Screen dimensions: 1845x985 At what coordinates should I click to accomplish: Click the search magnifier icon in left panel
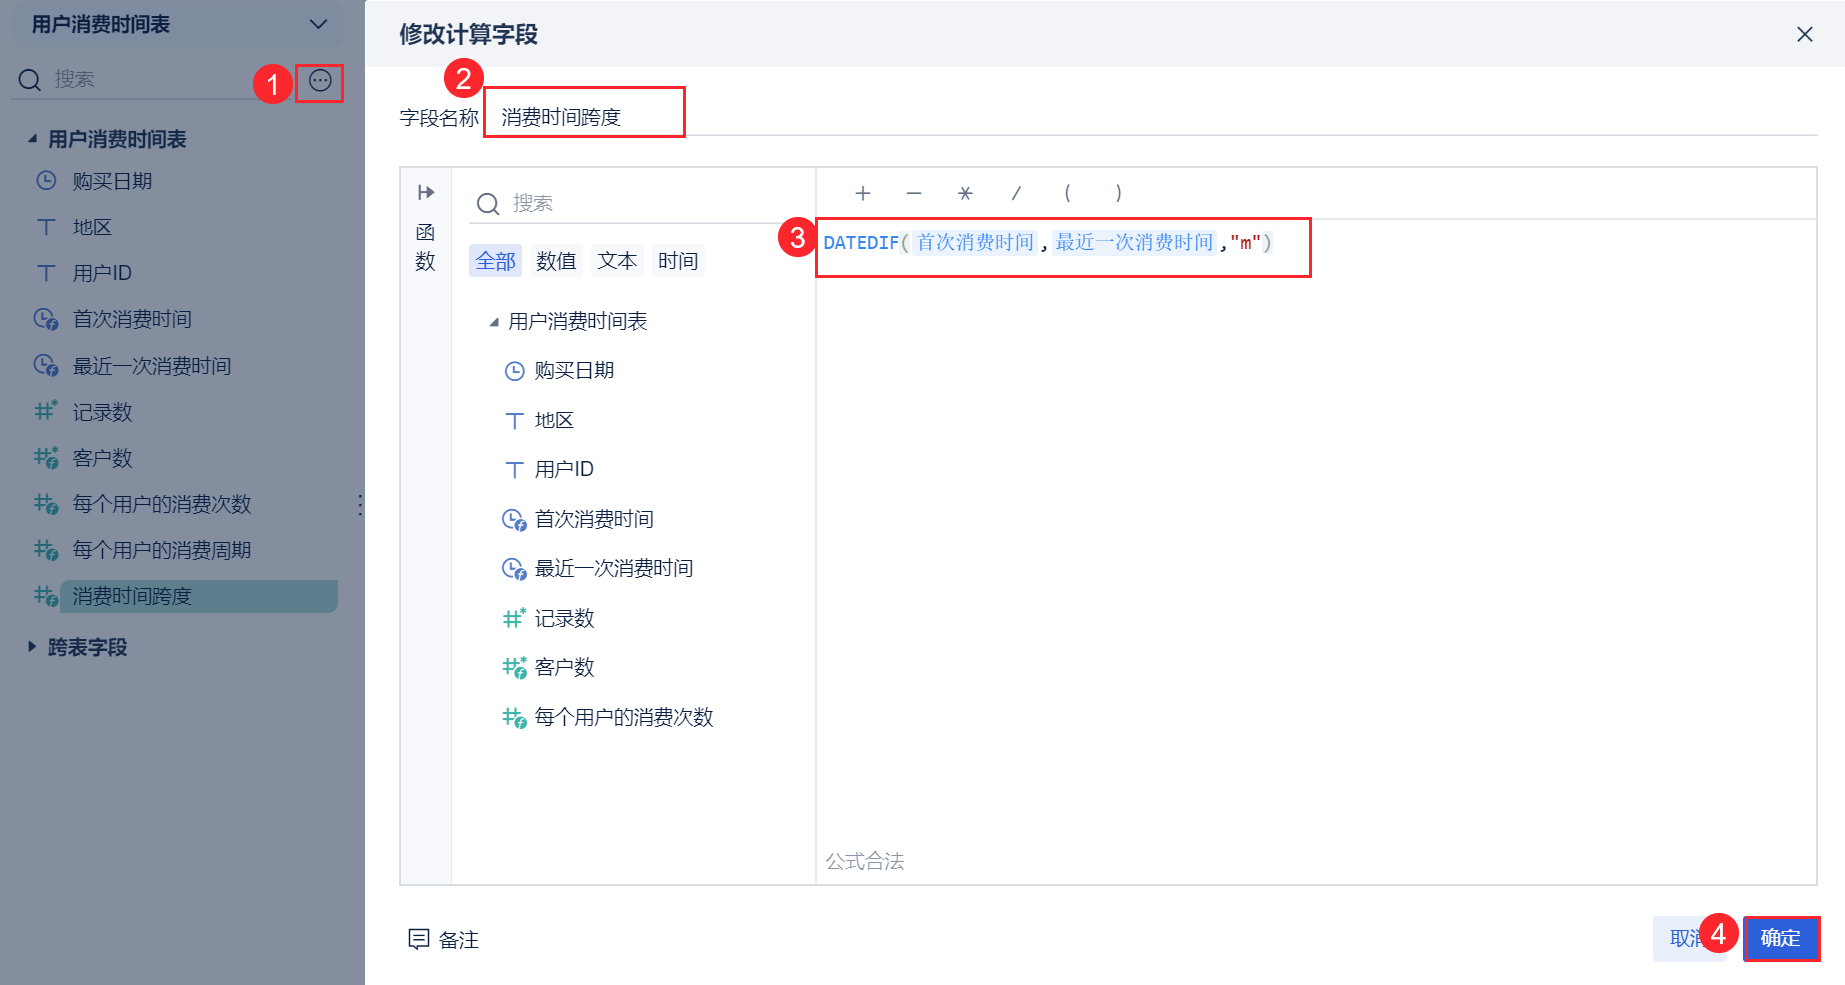click(30, 80)
